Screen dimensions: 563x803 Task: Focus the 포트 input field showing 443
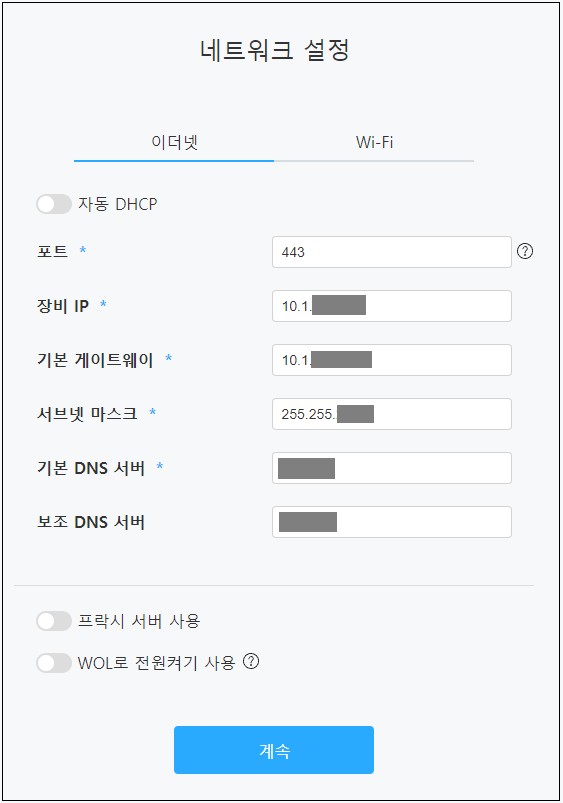tap(392, 252)
